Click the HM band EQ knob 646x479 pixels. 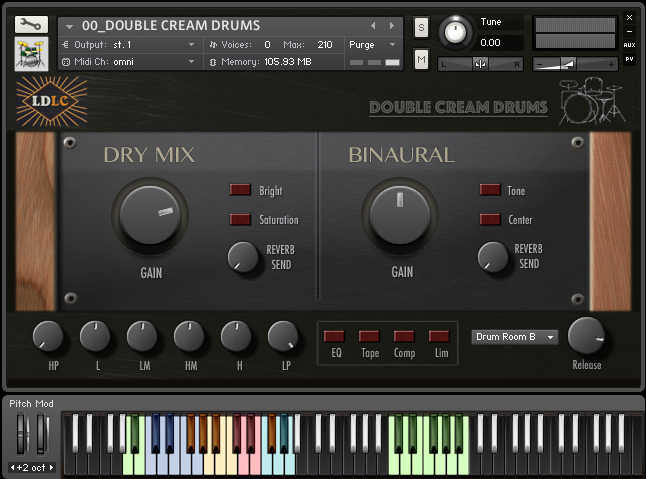189,336
